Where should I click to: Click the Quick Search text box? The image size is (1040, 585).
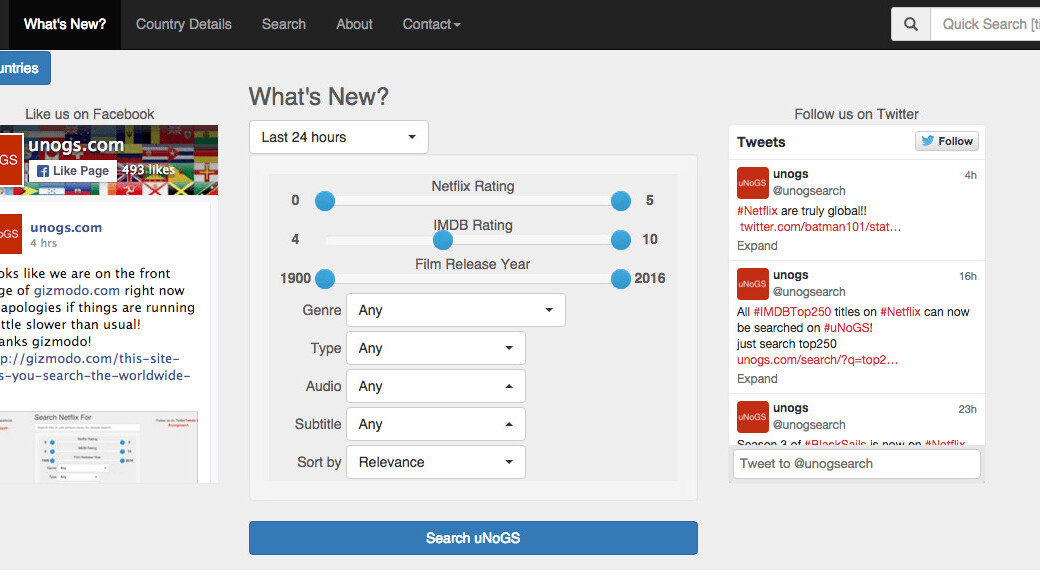click(985, 24)
